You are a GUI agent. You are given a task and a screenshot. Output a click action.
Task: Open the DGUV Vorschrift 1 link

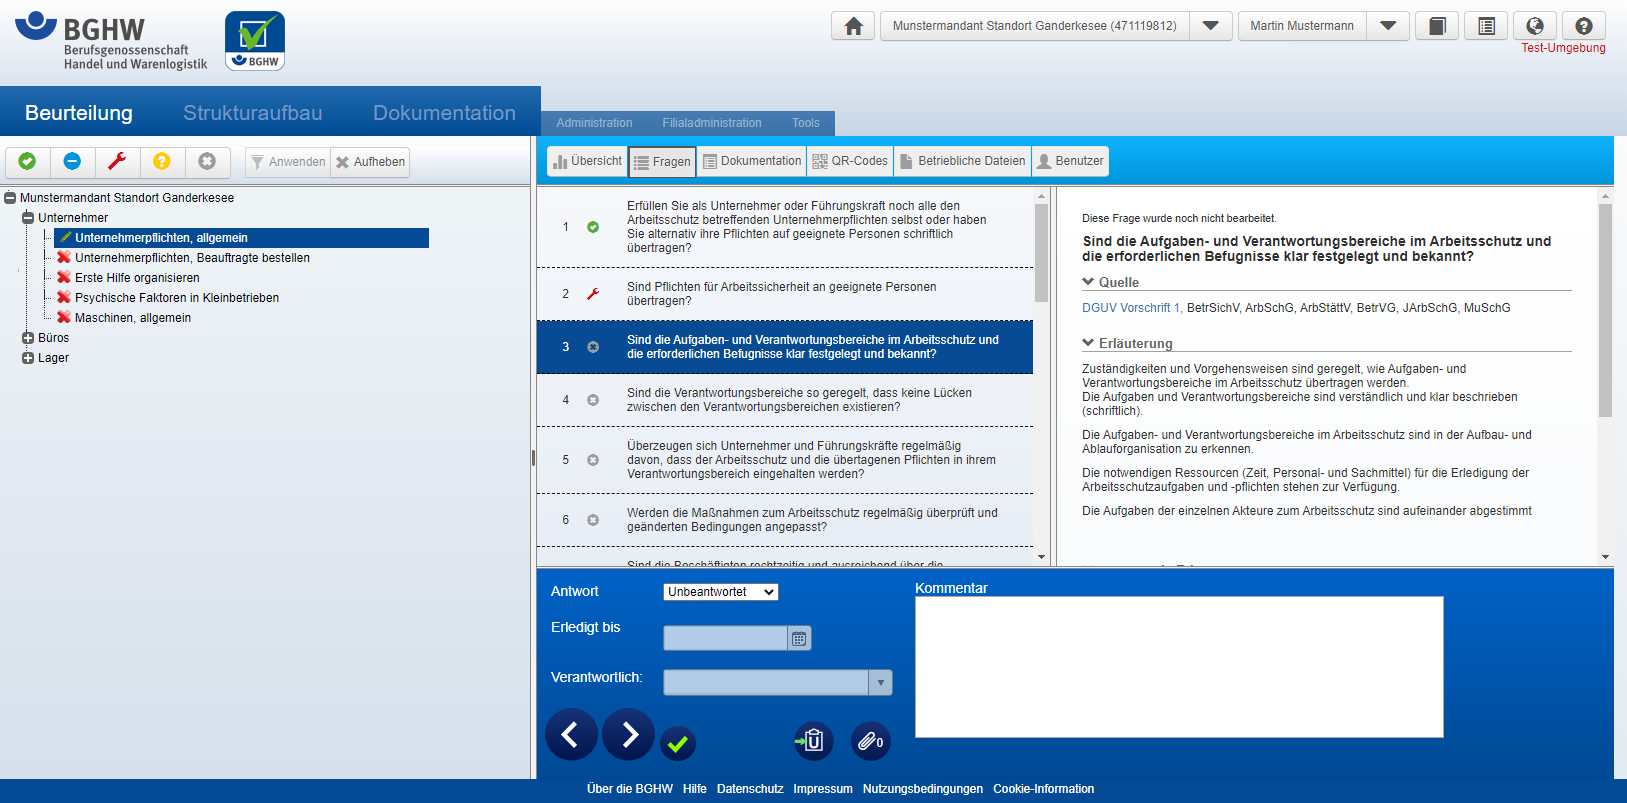click(1132, 308)
